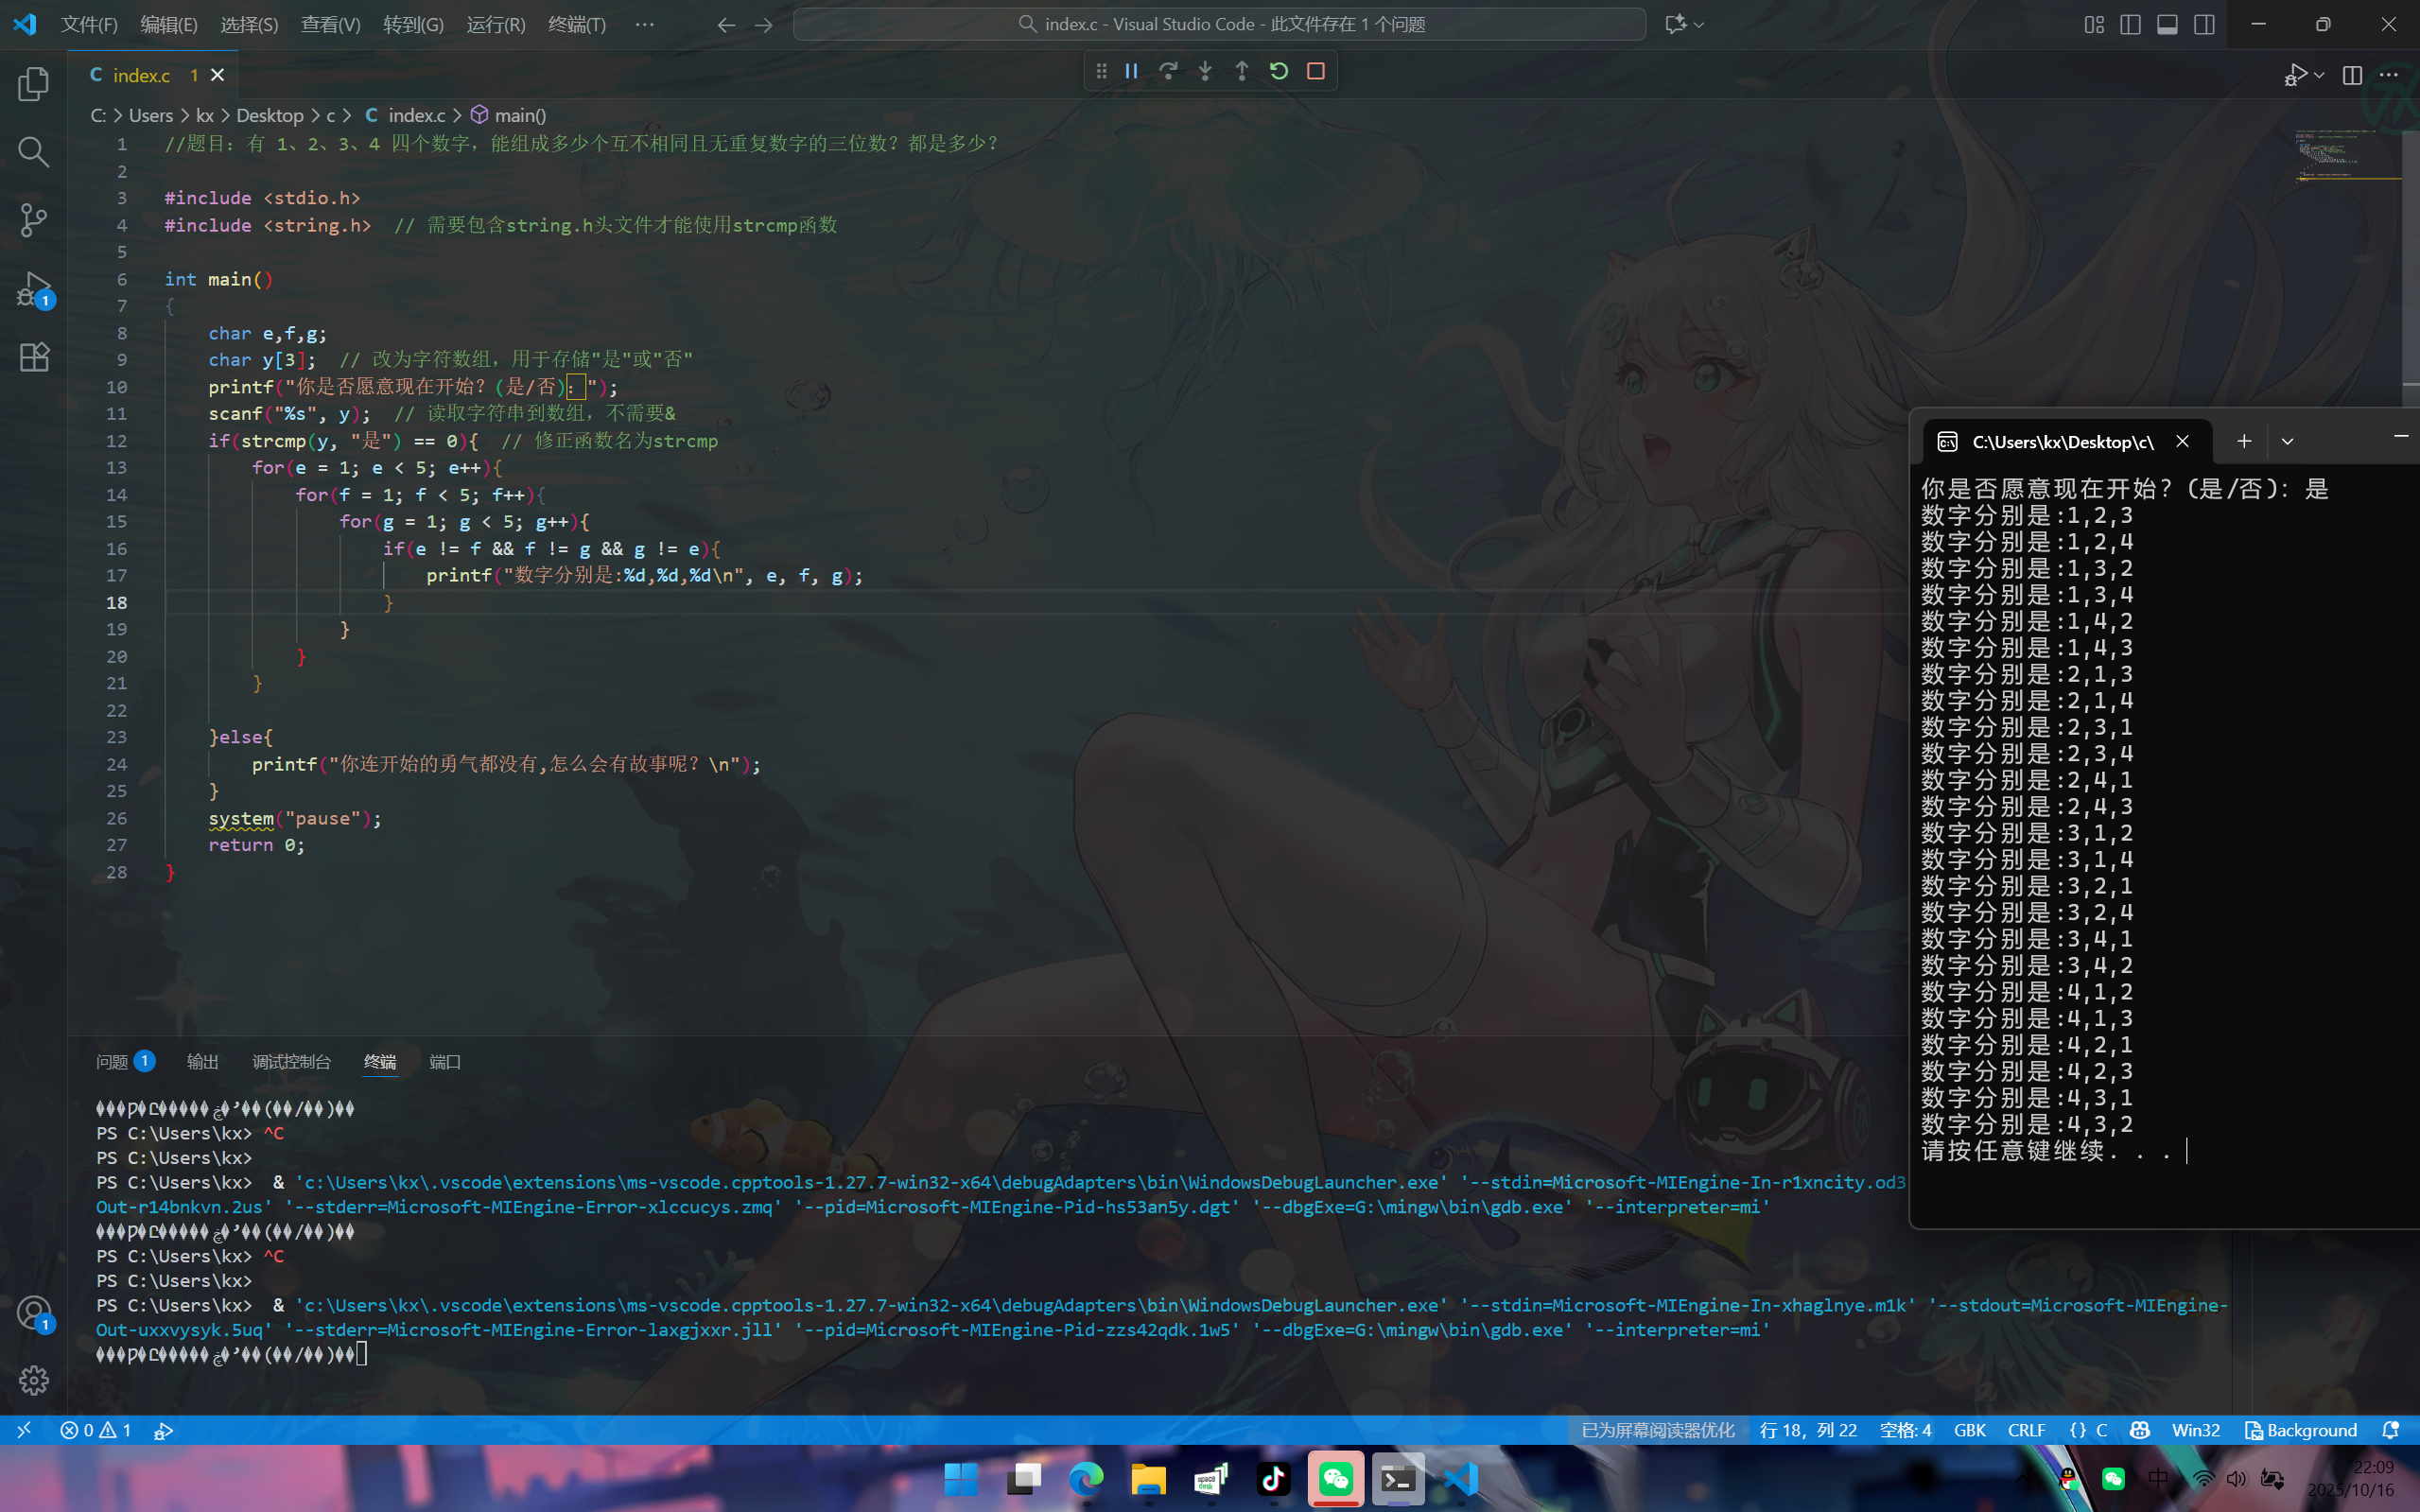This screenshot has width=2420, height=1512.
Task: Toggle the bottom panel visibility
Action: (2167, 24)
